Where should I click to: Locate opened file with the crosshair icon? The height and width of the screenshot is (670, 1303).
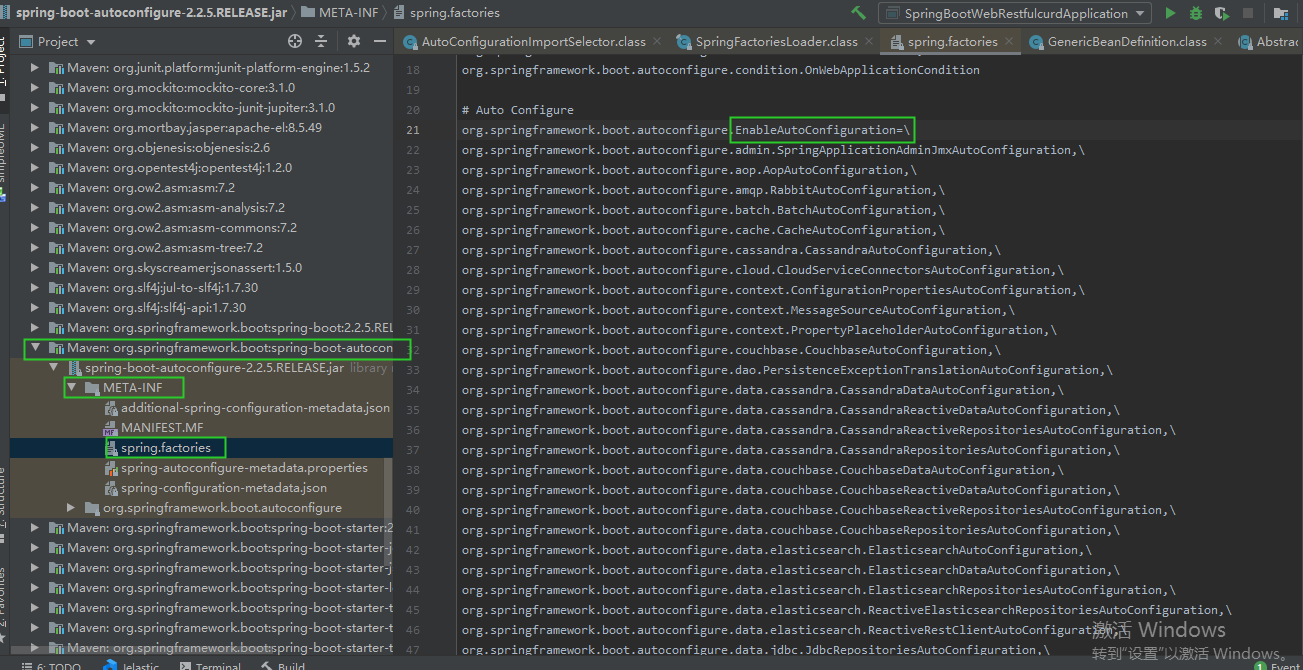point(295,41)
